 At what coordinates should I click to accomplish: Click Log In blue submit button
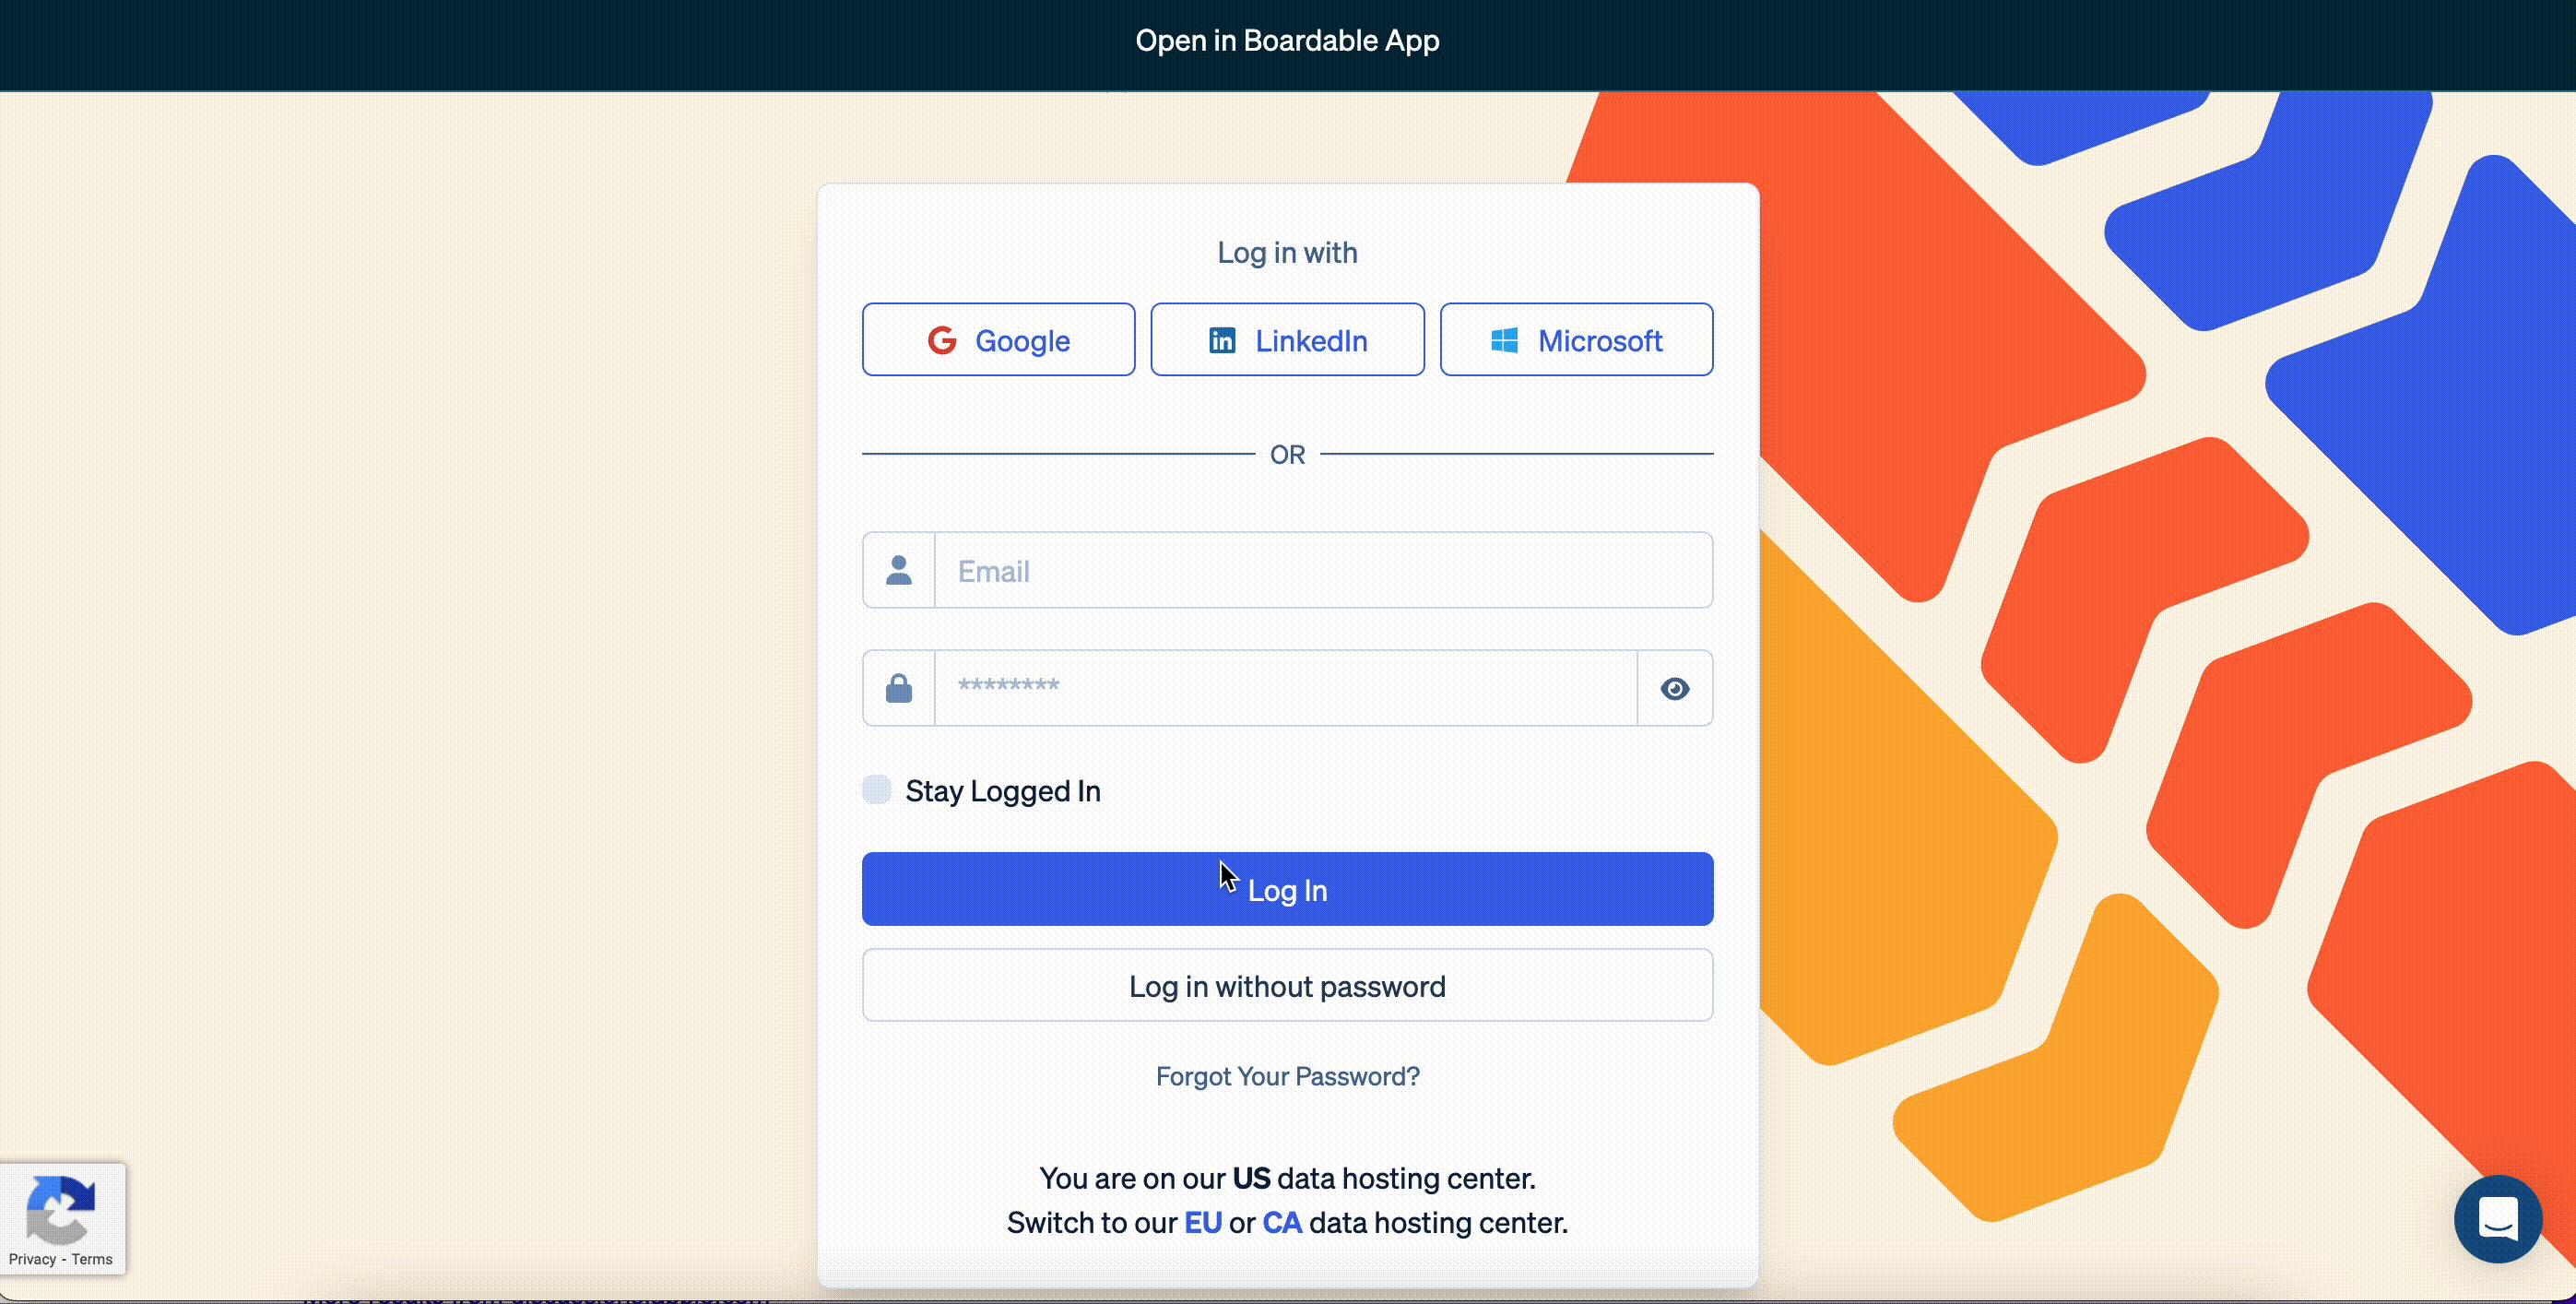pos(1288,888)
